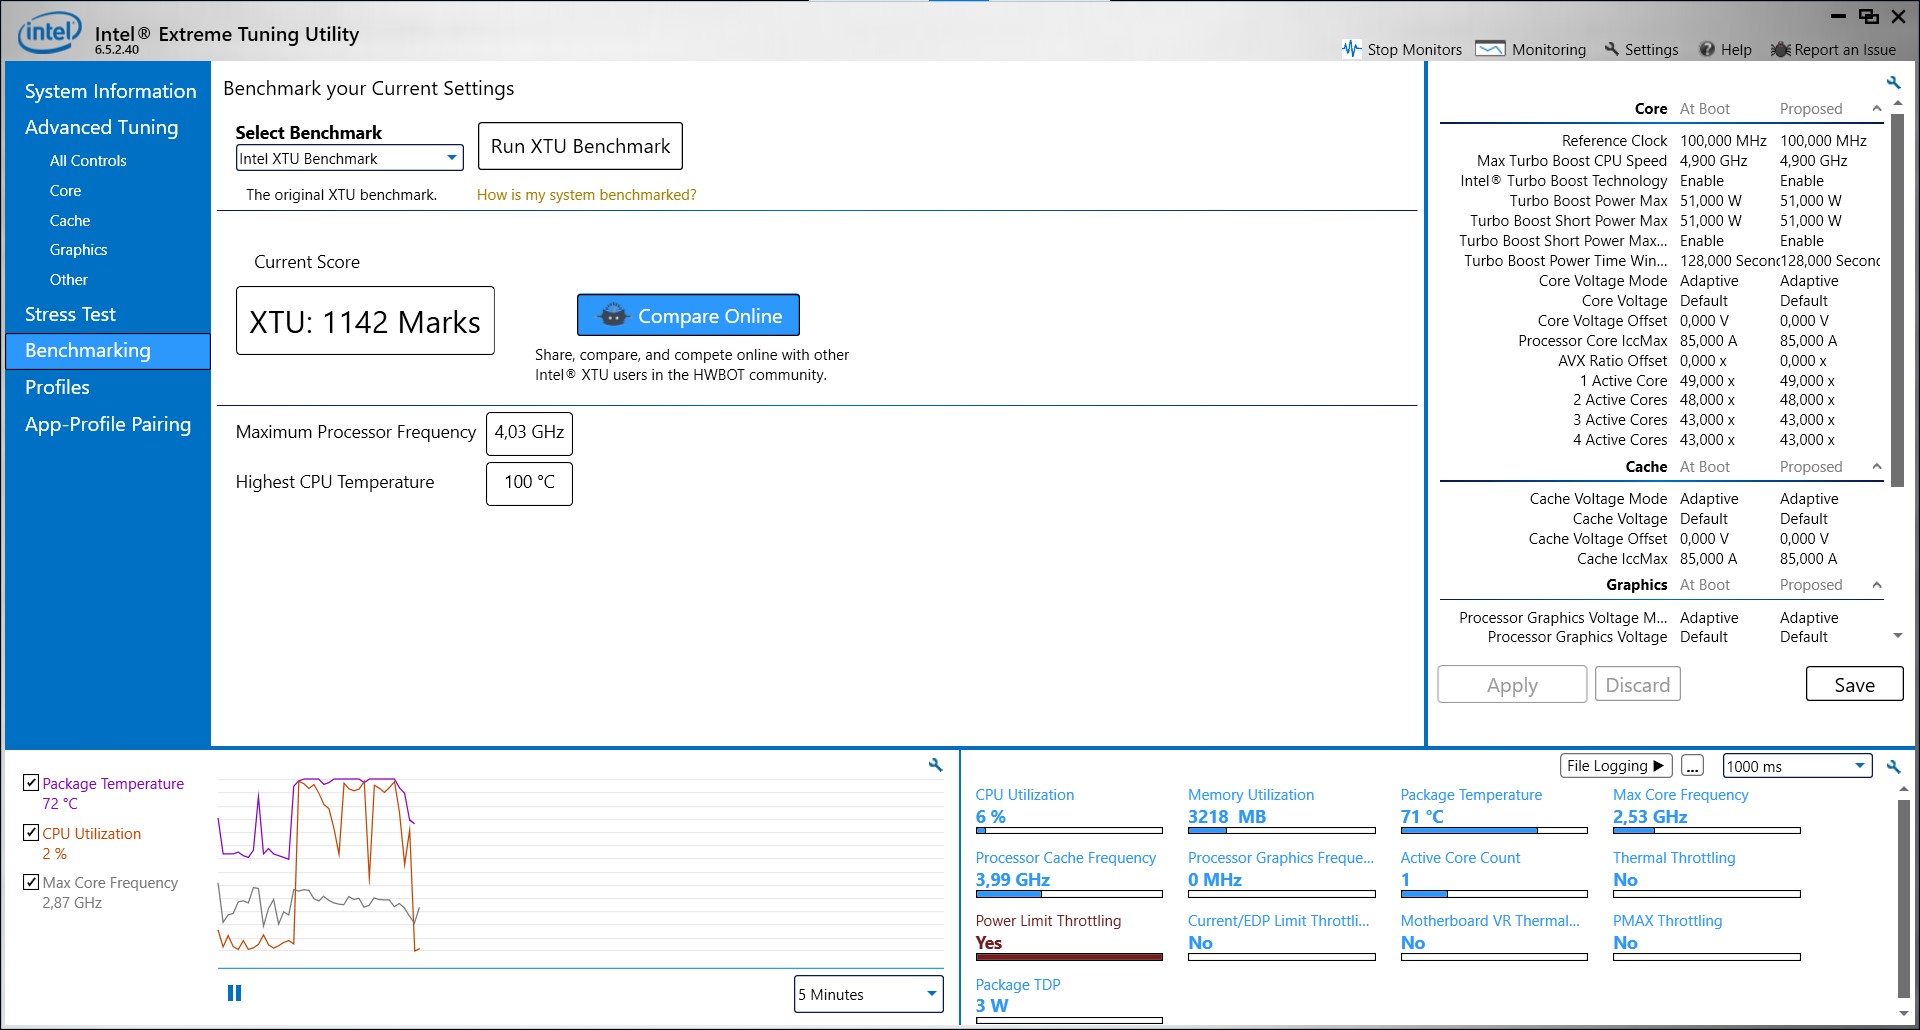The width and height of the screenshot is (1920, 1030).
Task: Collapse the Graphics section chevron
Action: 1876,584
